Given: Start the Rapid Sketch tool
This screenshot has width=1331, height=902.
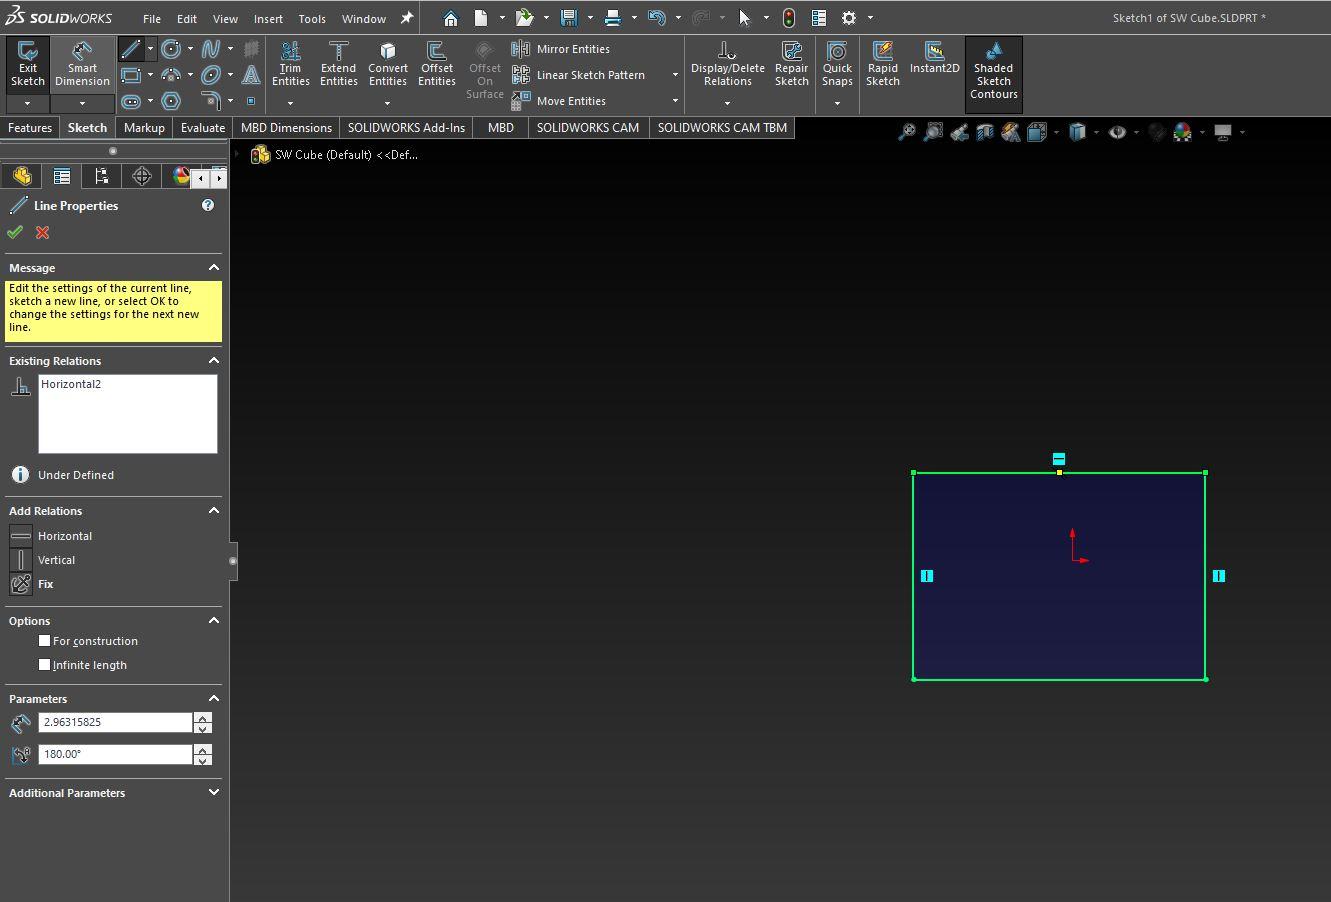Looking at the screenshot, I should pos(882,63).
